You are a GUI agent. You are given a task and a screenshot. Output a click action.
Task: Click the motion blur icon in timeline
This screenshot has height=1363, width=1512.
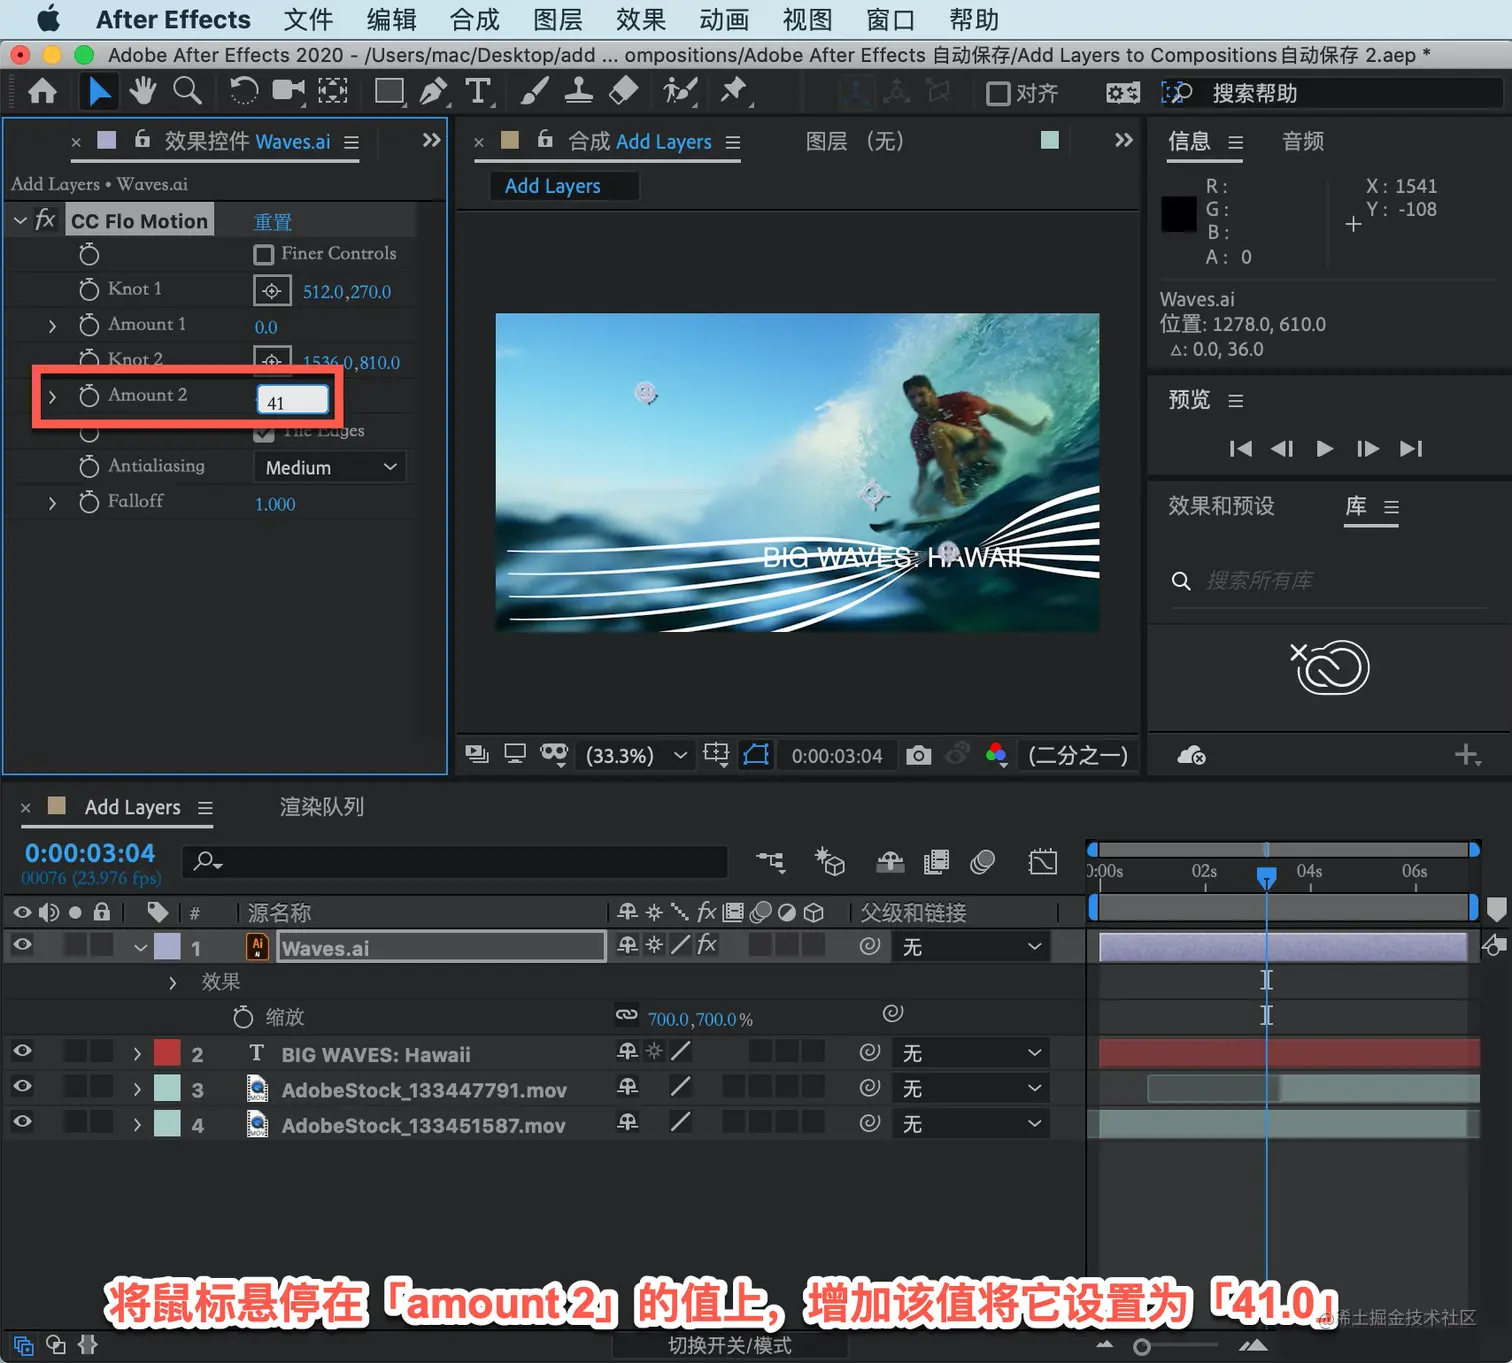click(982, 861)
